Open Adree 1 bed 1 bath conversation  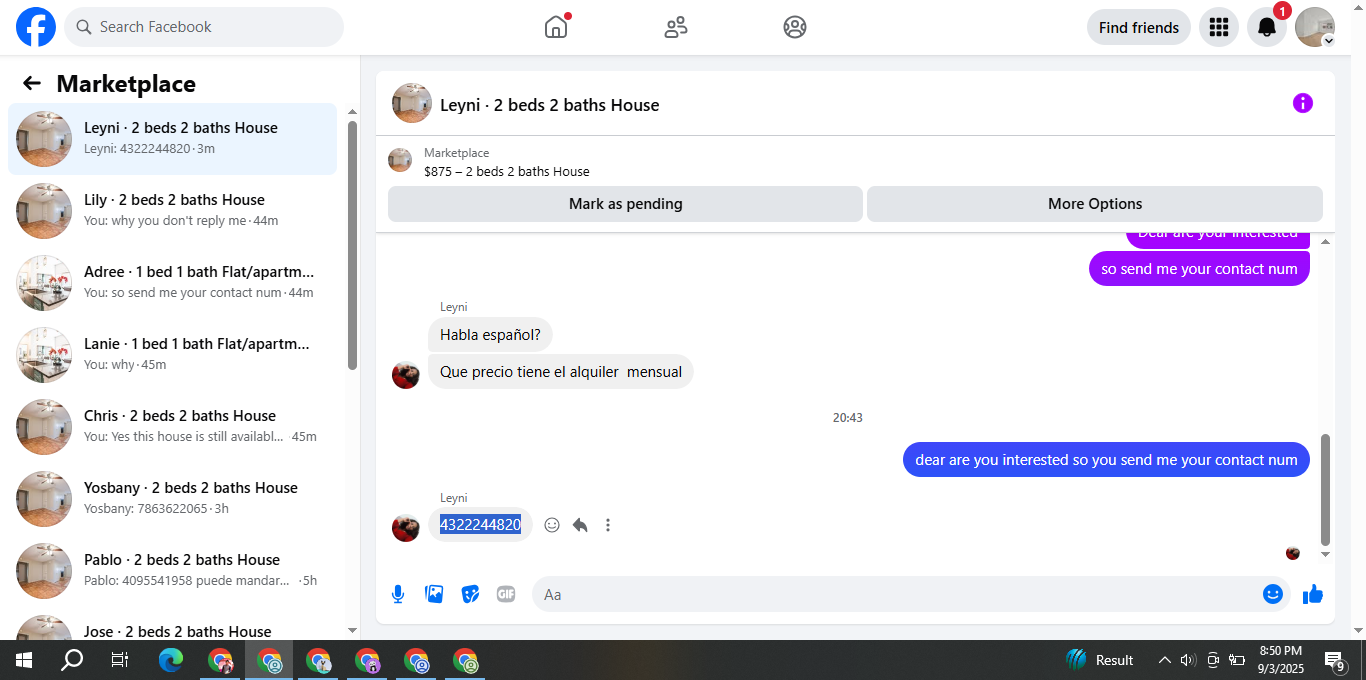tap(172, 283)
